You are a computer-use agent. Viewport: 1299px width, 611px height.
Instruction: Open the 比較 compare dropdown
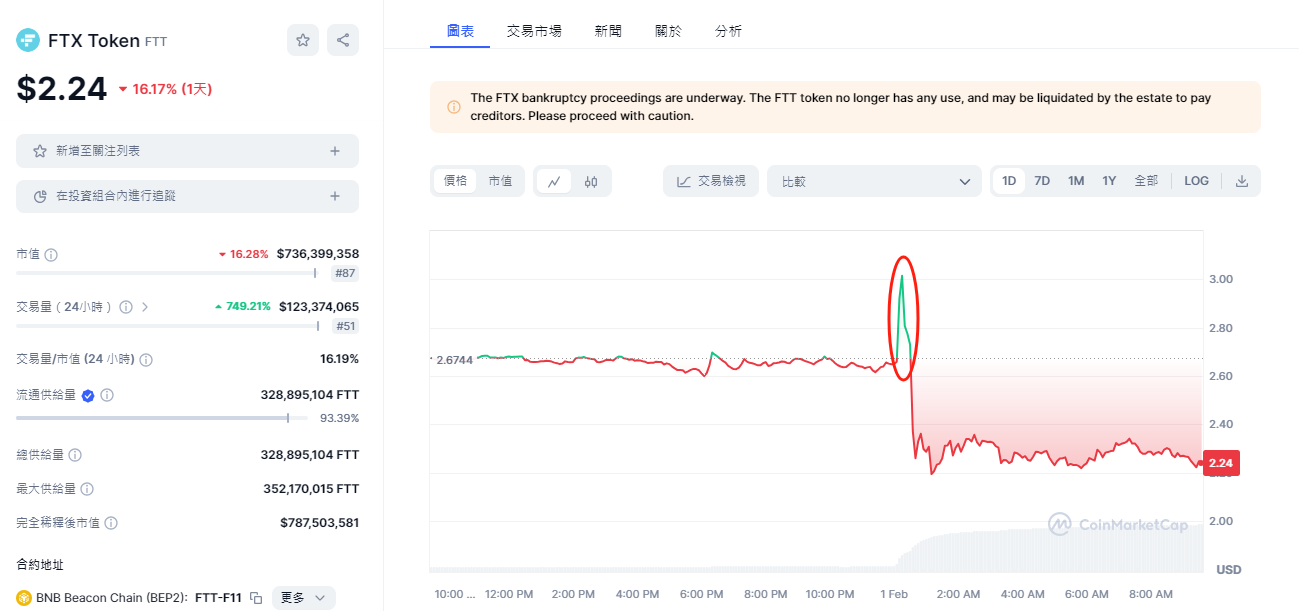(875, 181)
